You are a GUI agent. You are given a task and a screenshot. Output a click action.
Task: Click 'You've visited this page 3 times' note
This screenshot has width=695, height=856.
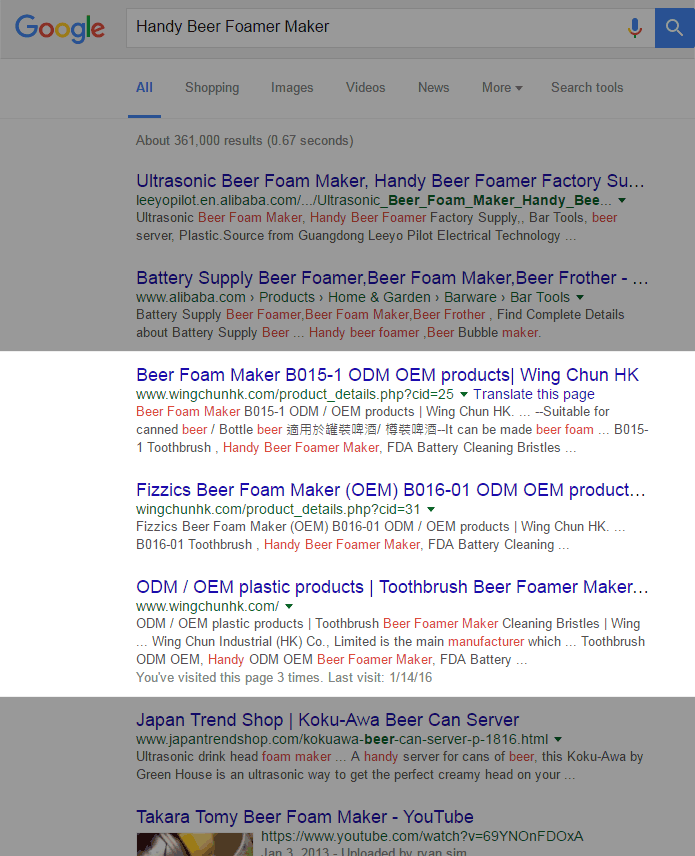(x=284, y=677)
